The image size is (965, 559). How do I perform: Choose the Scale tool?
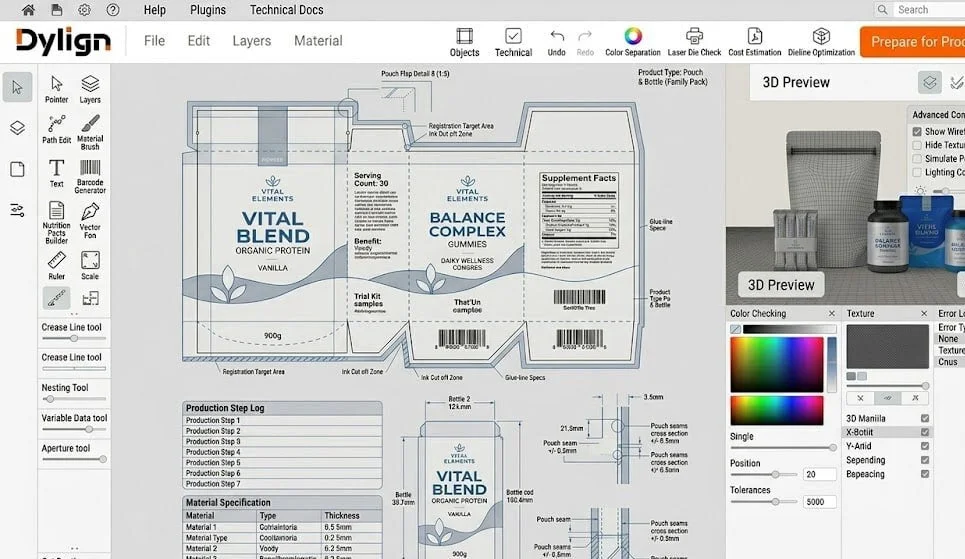90,265
